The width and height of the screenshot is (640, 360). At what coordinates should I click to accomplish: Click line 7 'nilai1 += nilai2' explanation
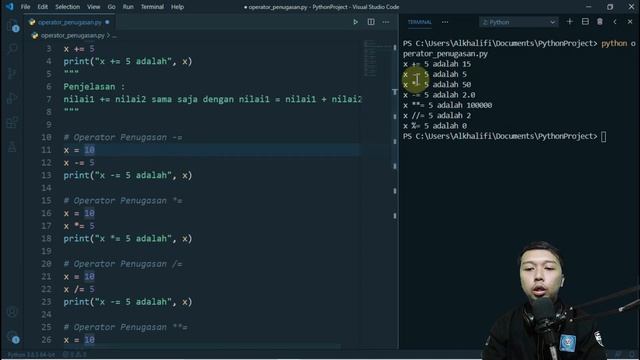pyautogui.click(x=213, y=99)
